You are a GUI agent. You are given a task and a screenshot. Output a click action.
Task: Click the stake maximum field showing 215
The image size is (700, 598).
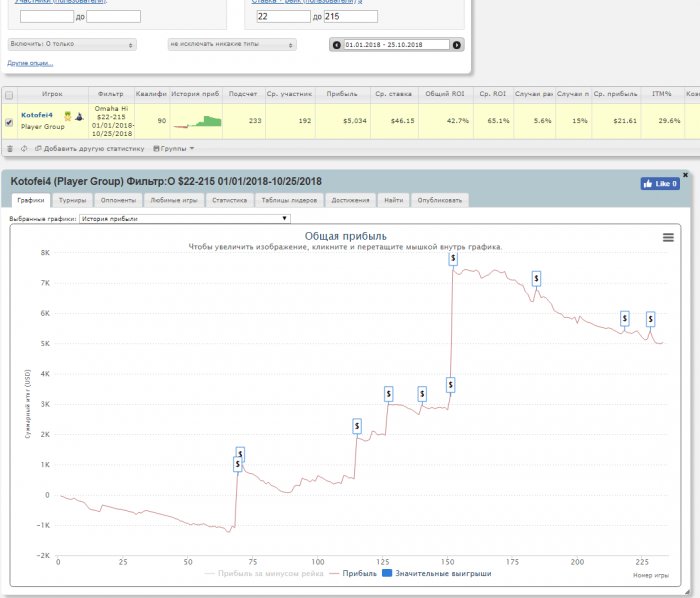pos(350,17)
